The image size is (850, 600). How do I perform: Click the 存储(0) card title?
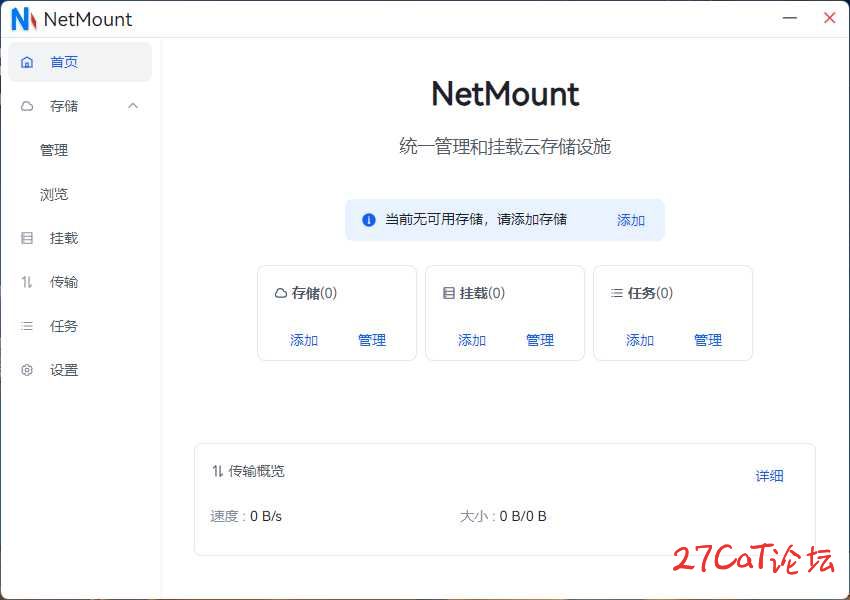point(314,293)
